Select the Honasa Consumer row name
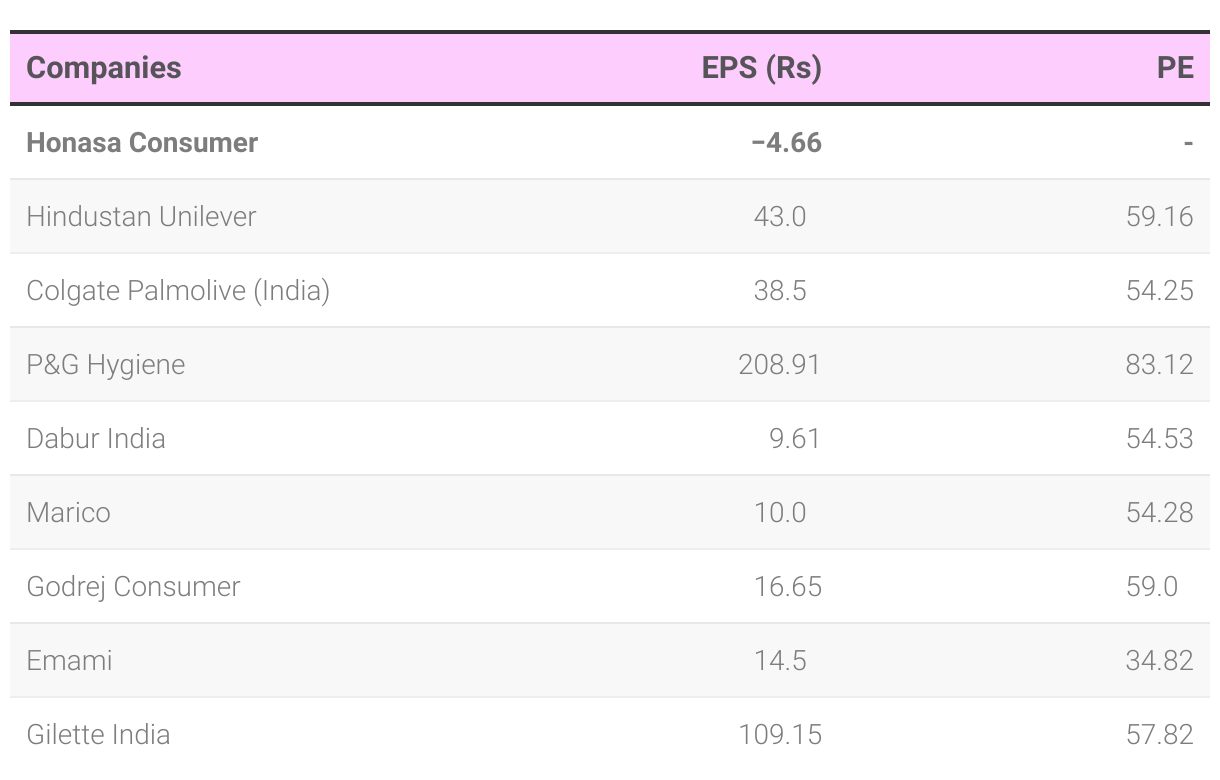The image size is (1220, 780). (x=142, y=143)
